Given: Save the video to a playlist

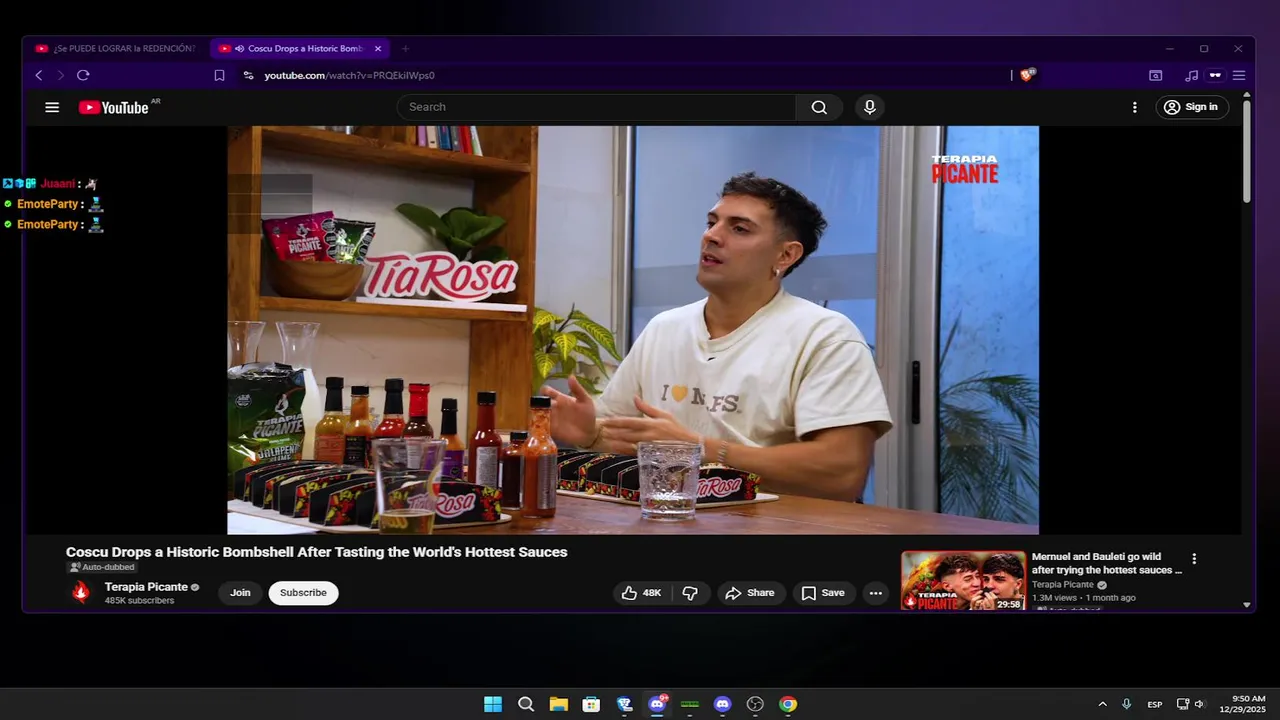Looking at the screenshot, I should click(x=823, y=593).
